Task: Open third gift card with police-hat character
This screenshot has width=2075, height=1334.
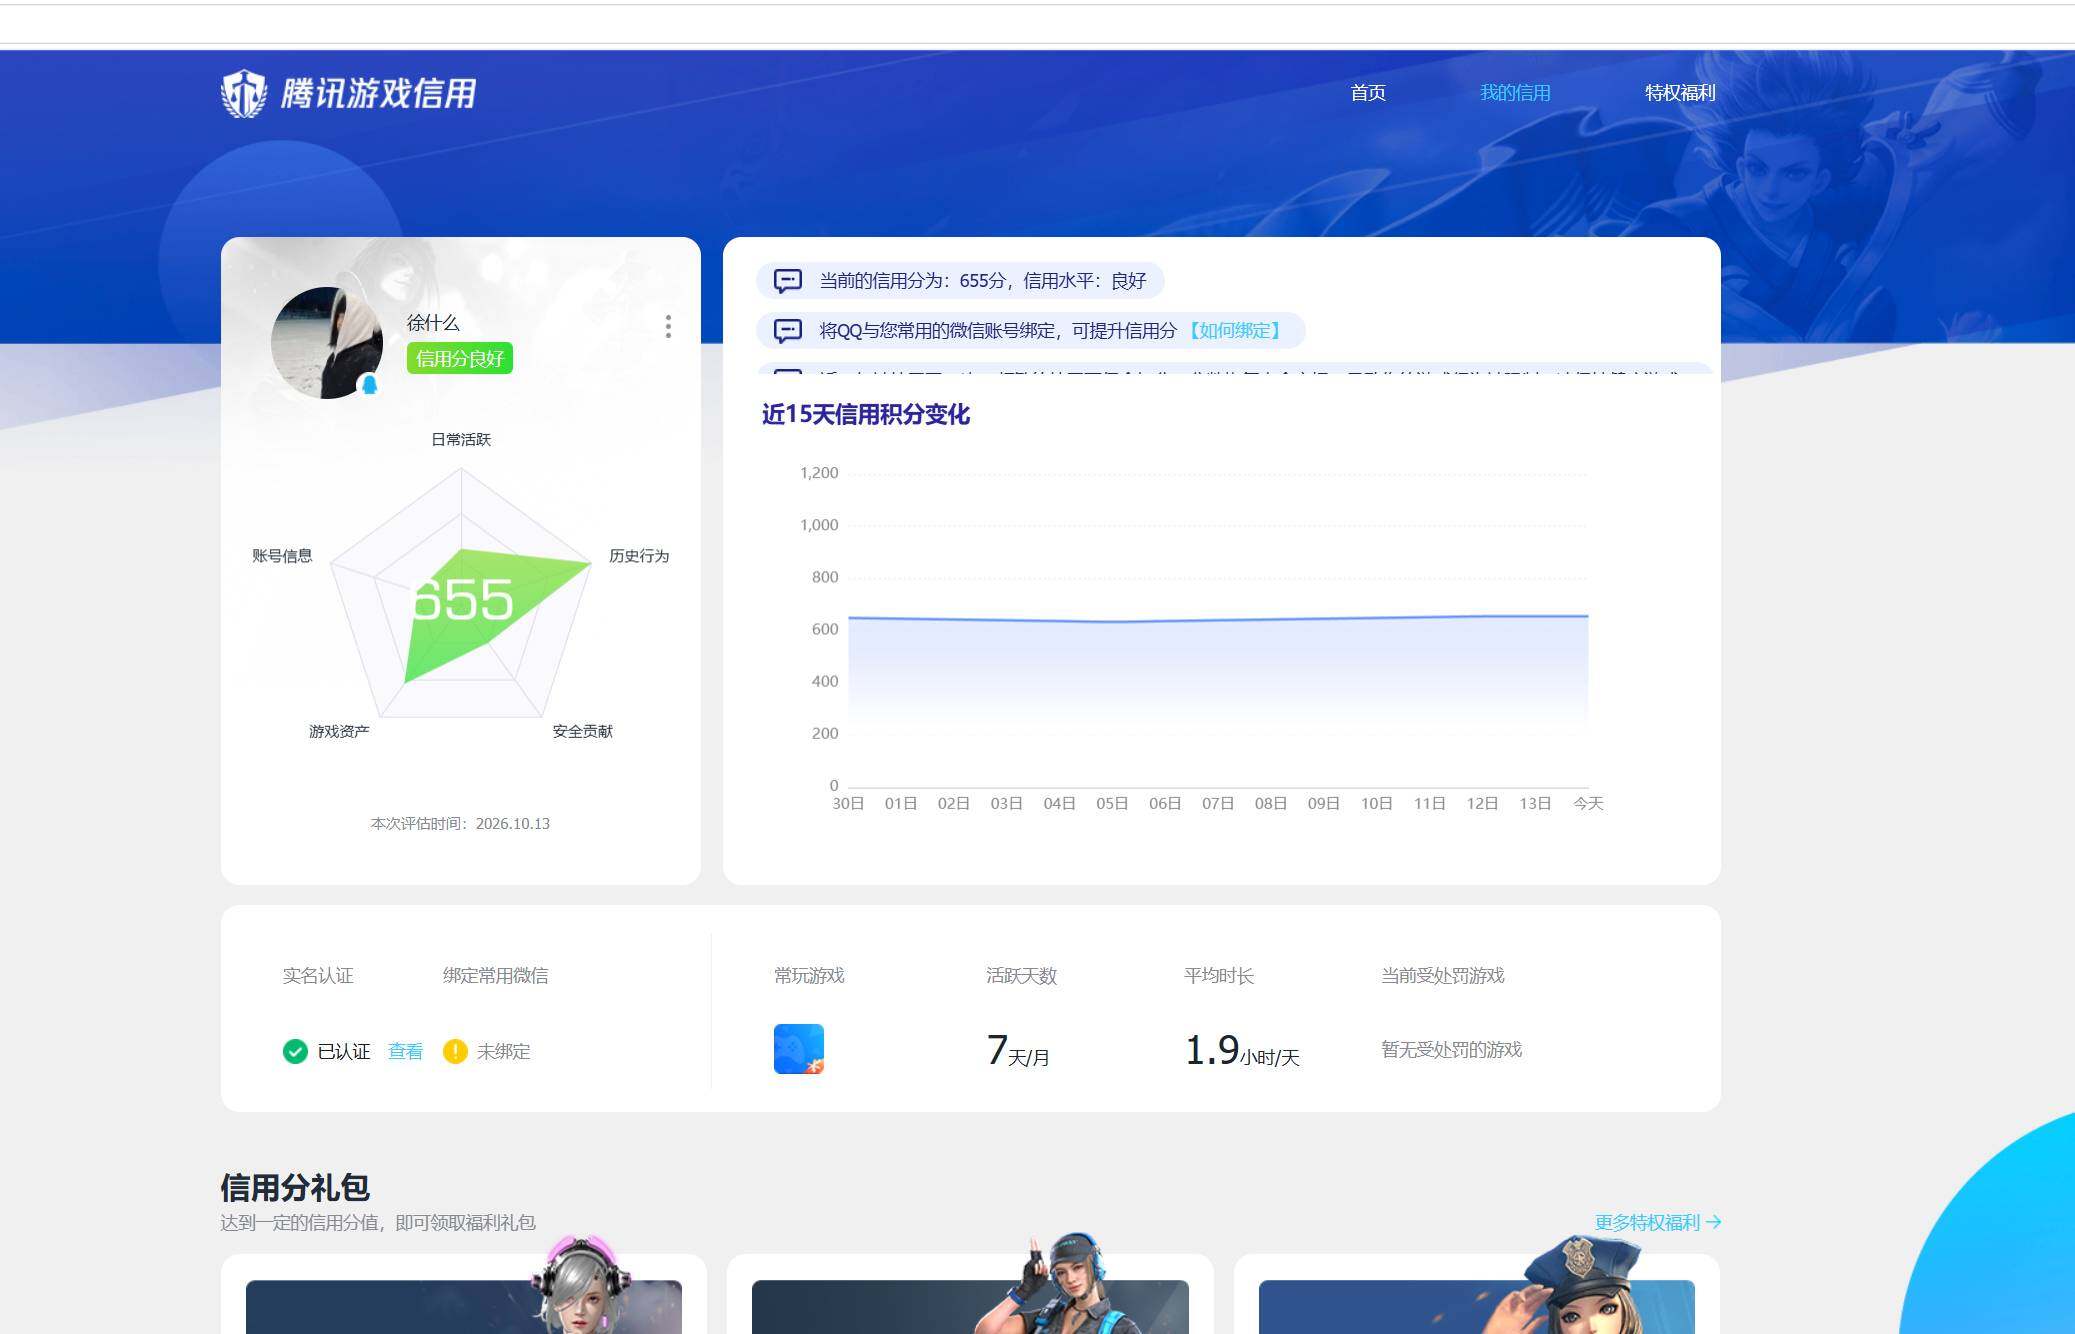Action: pyautogui.click(x=1477, y=1294)
